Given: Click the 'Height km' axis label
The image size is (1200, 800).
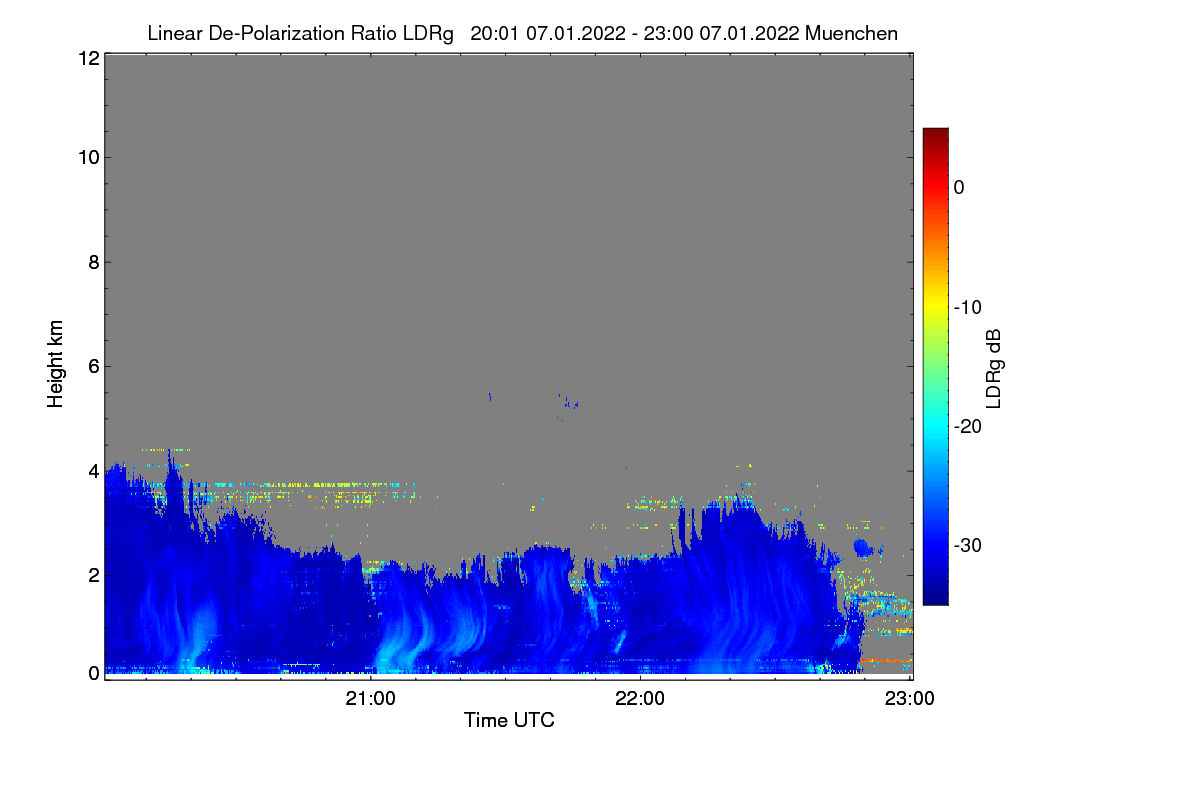Looking at the screenshot, I should pyautogui.click(x=56, y=363).
